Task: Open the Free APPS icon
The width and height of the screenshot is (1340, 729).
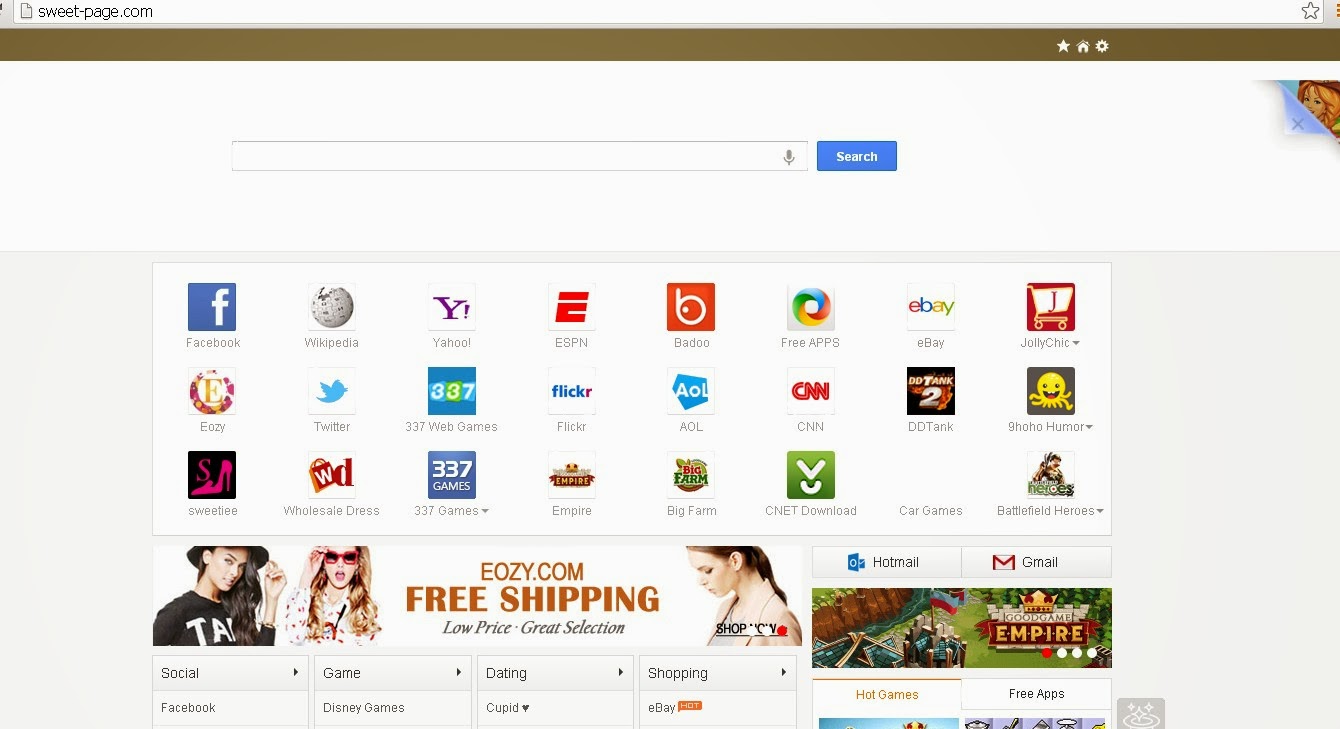Action: [811, 307]
